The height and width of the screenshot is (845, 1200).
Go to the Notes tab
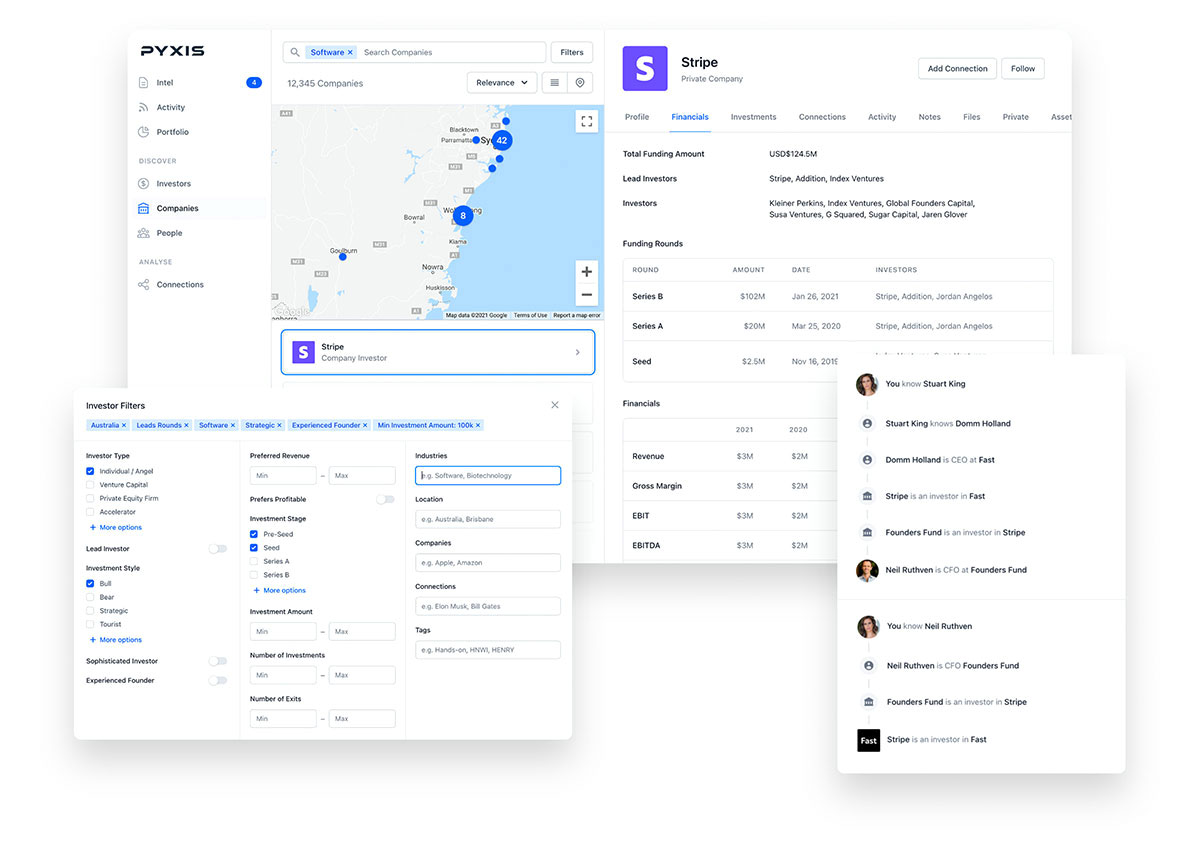click(x=930, y=117)
